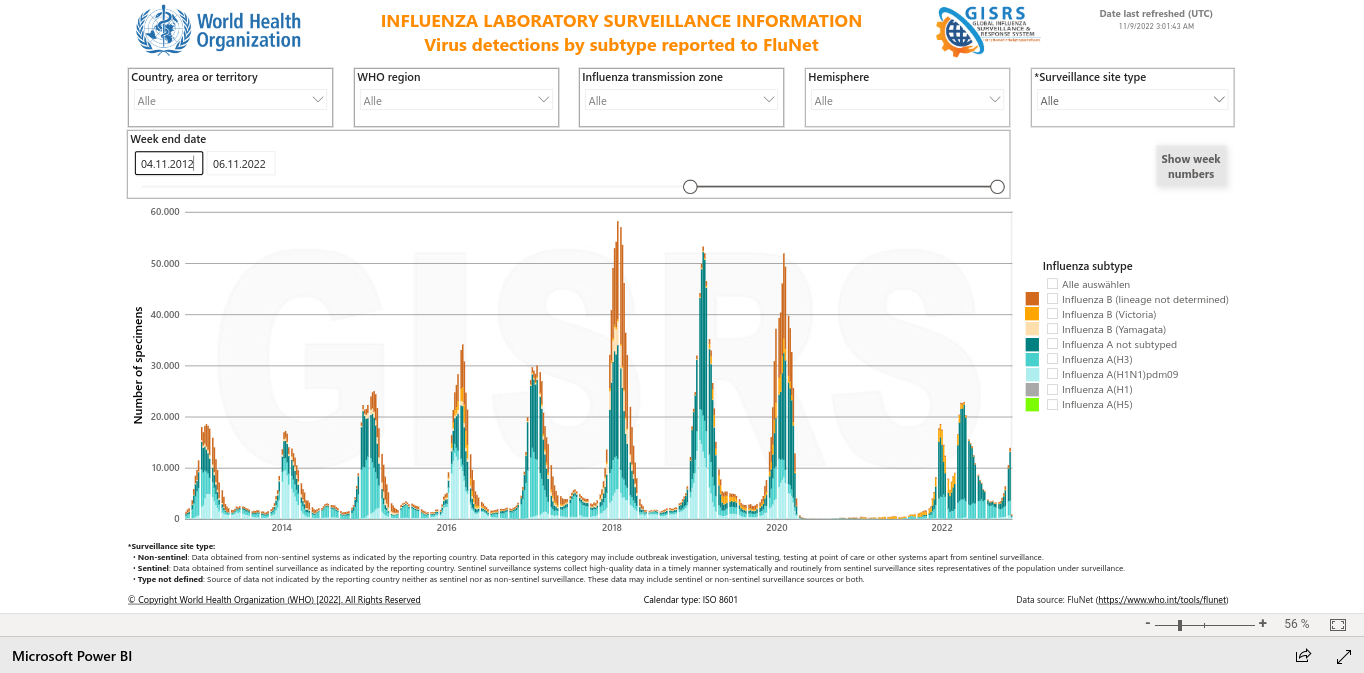Open the Country, area or territory dropdown
The height and width of the screenshot is (673, 1364).
point(230,100)
